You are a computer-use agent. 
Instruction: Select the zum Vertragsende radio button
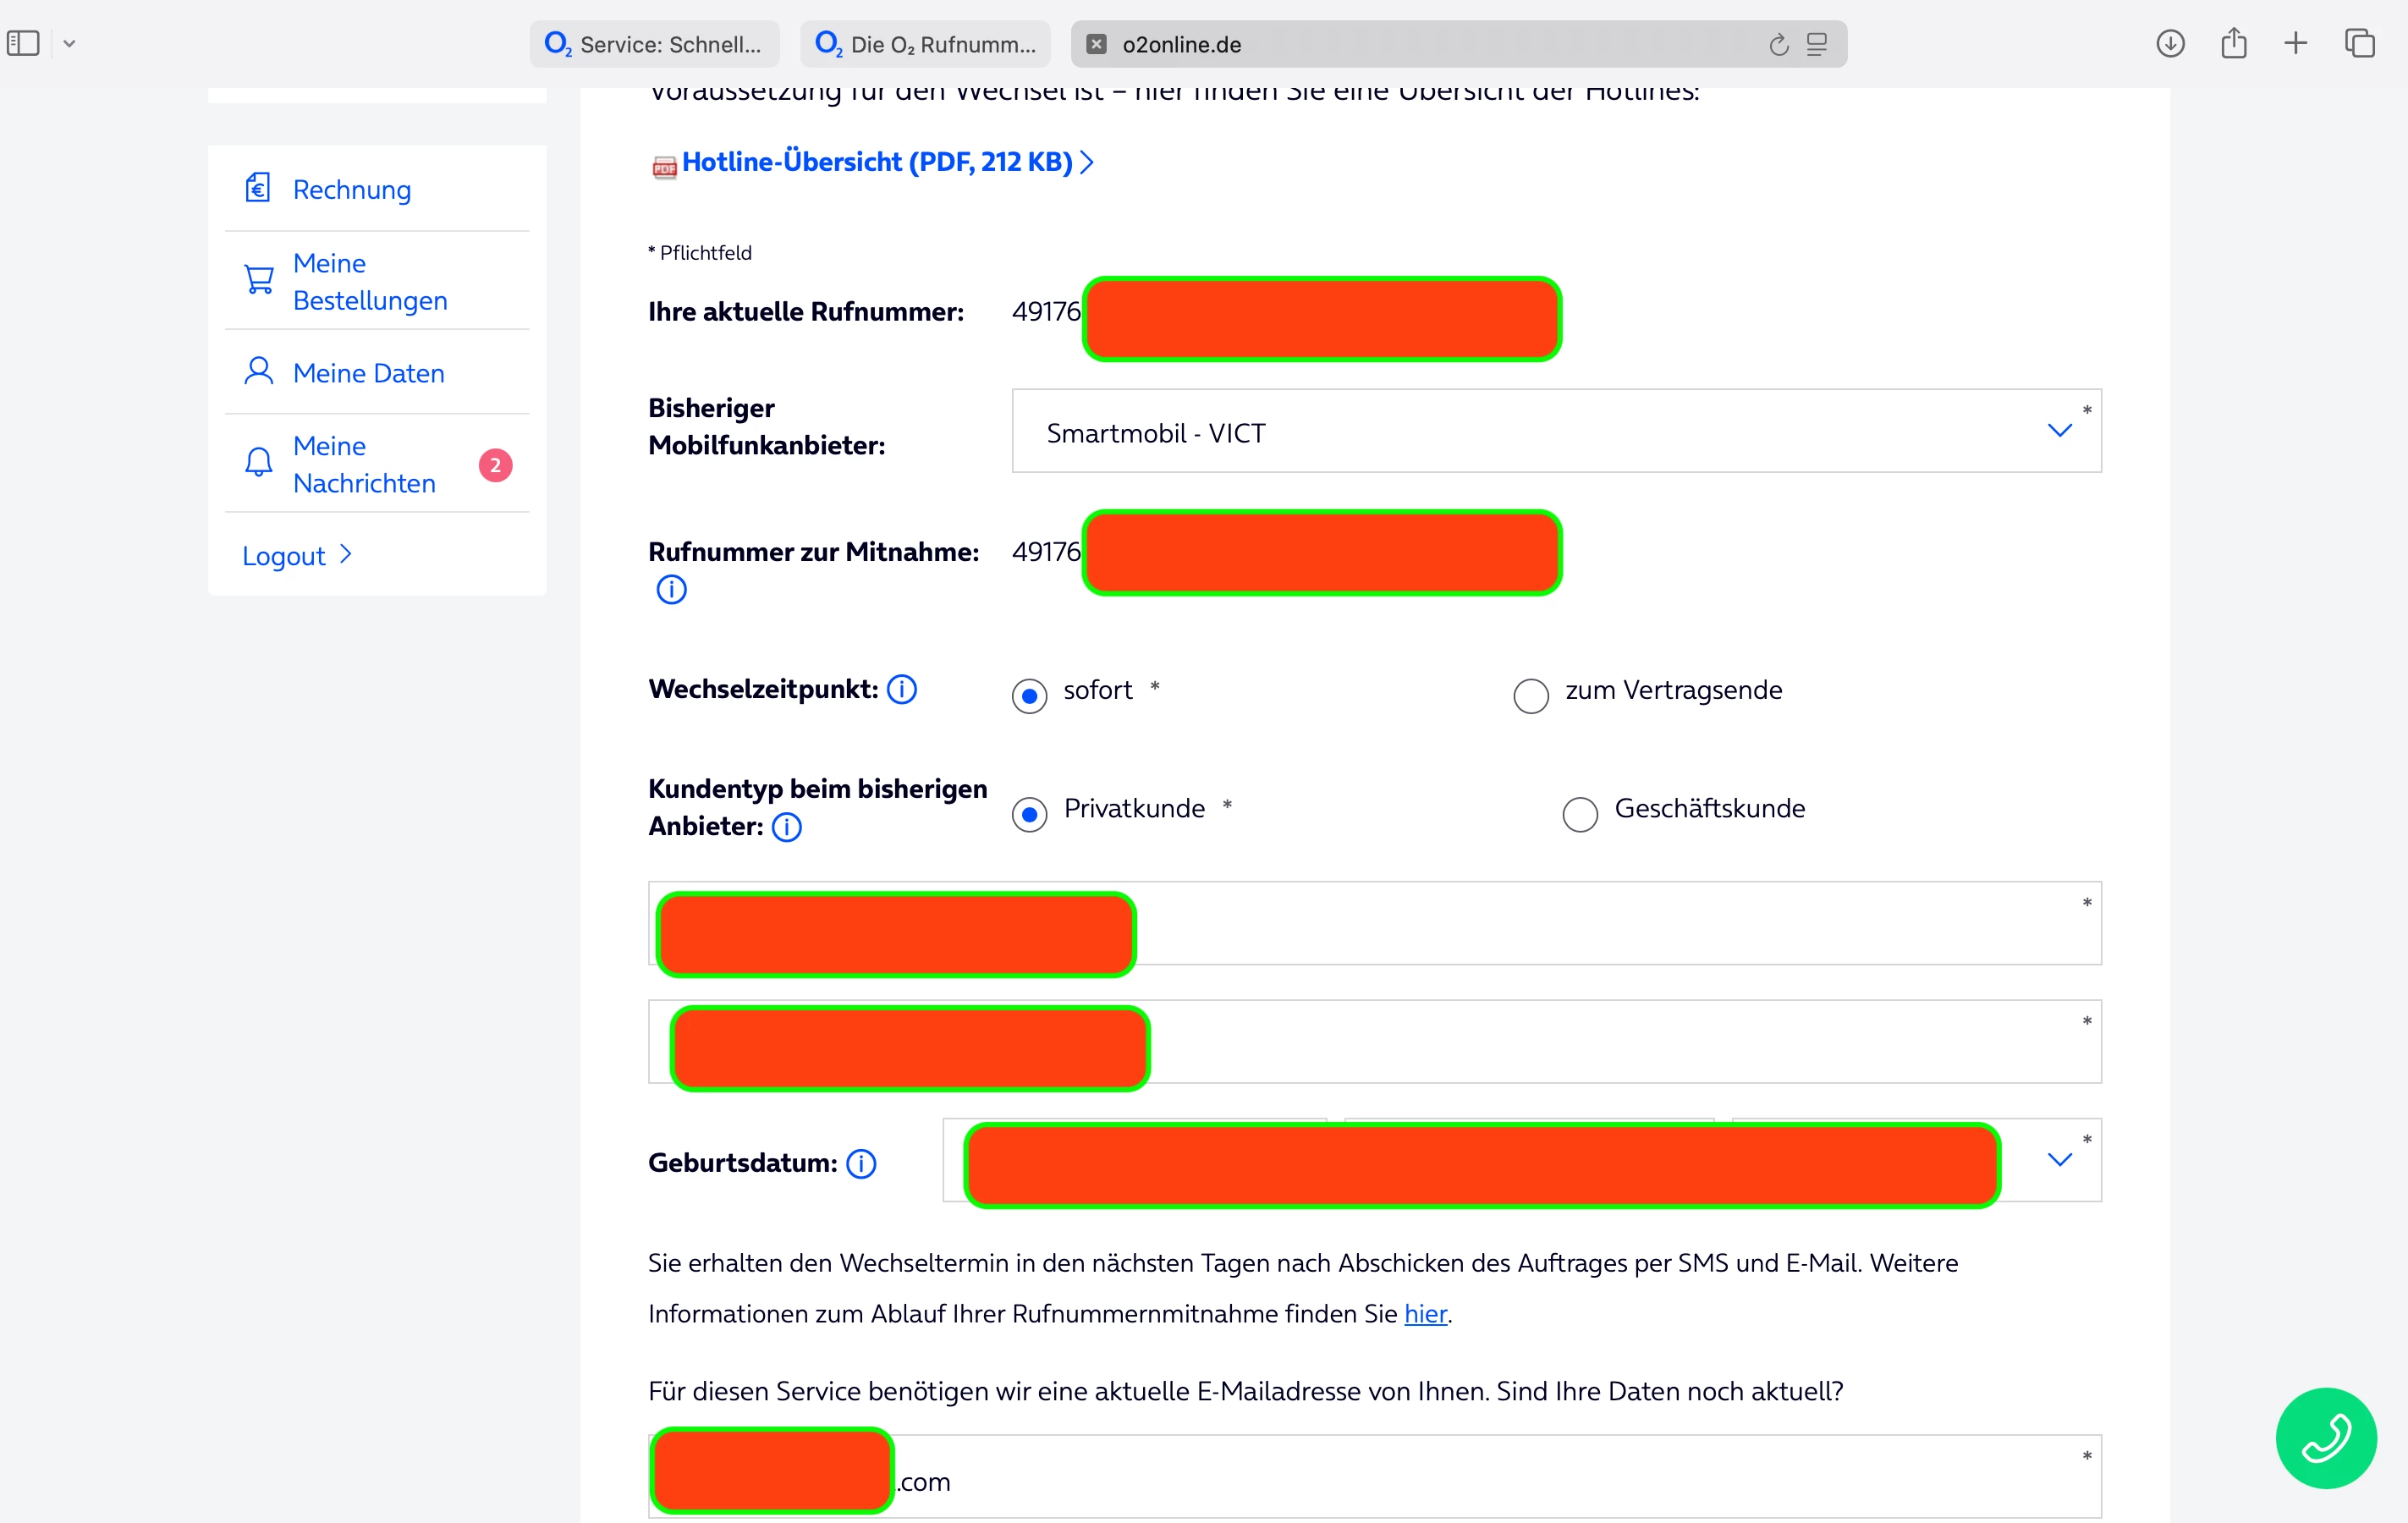(1530, 695)
